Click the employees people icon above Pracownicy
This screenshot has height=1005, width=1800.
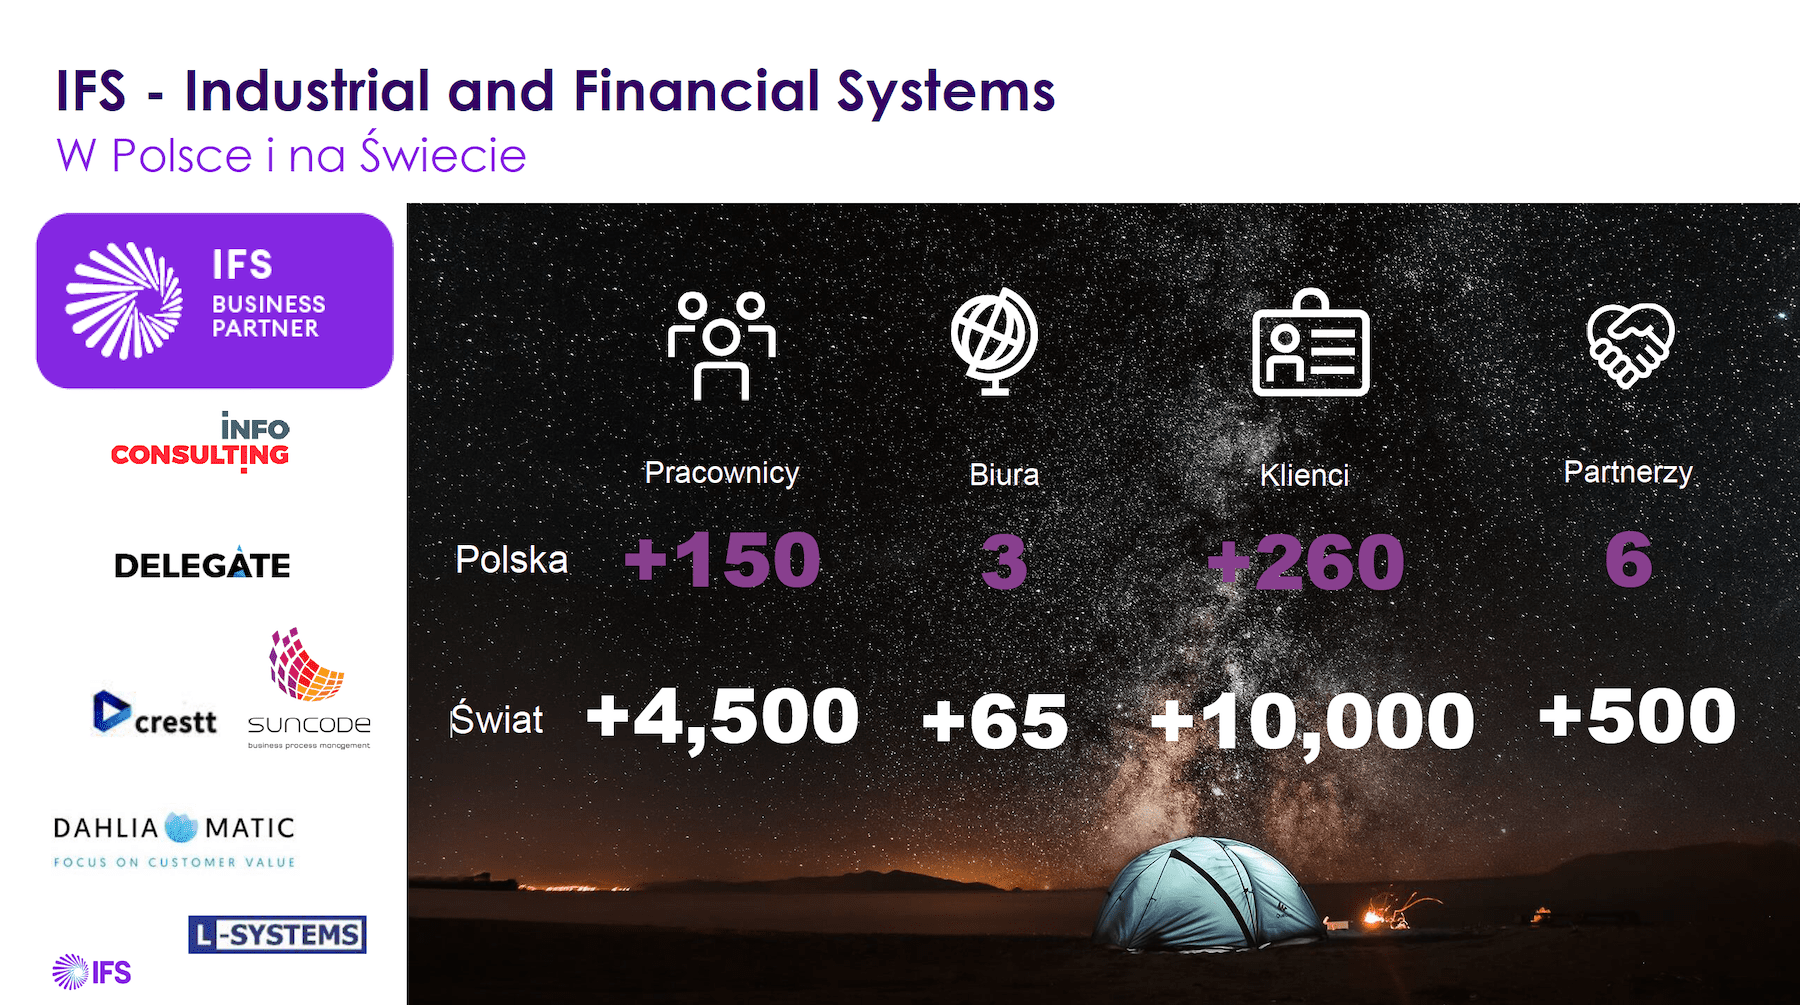(x=721, y=345)
